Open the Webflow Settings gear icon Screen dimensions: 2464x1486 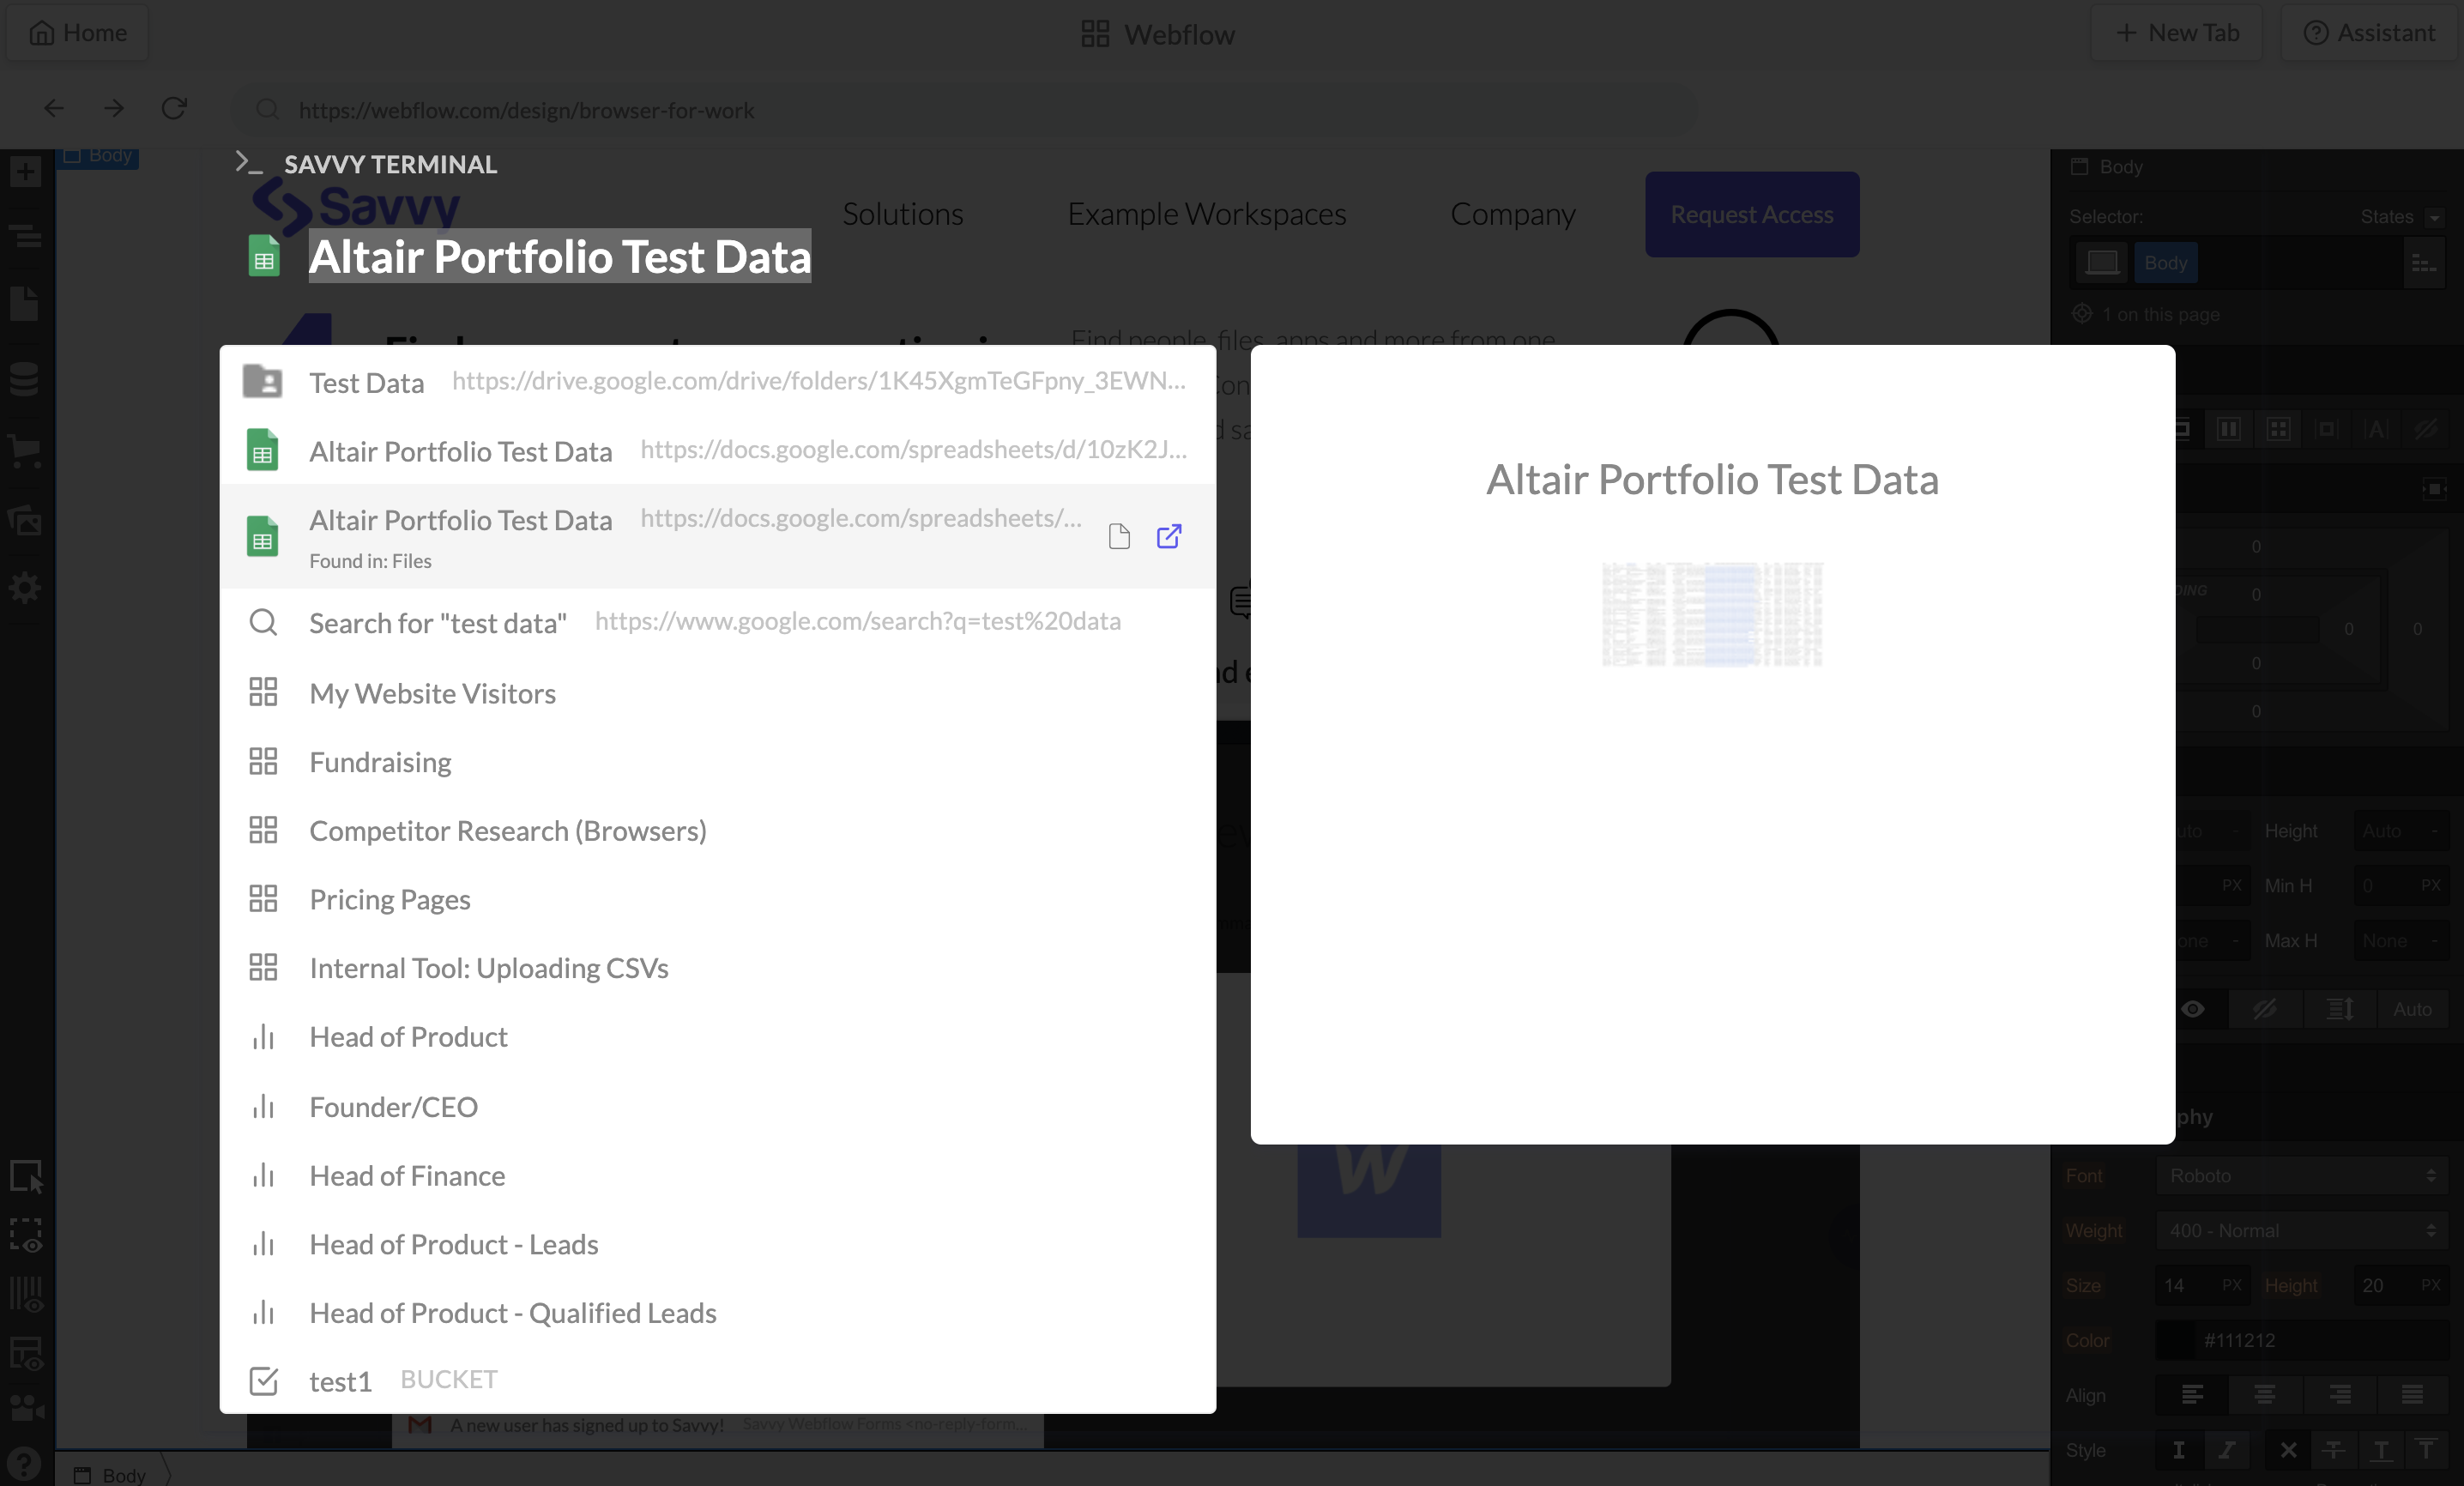(x=25, y=587)
